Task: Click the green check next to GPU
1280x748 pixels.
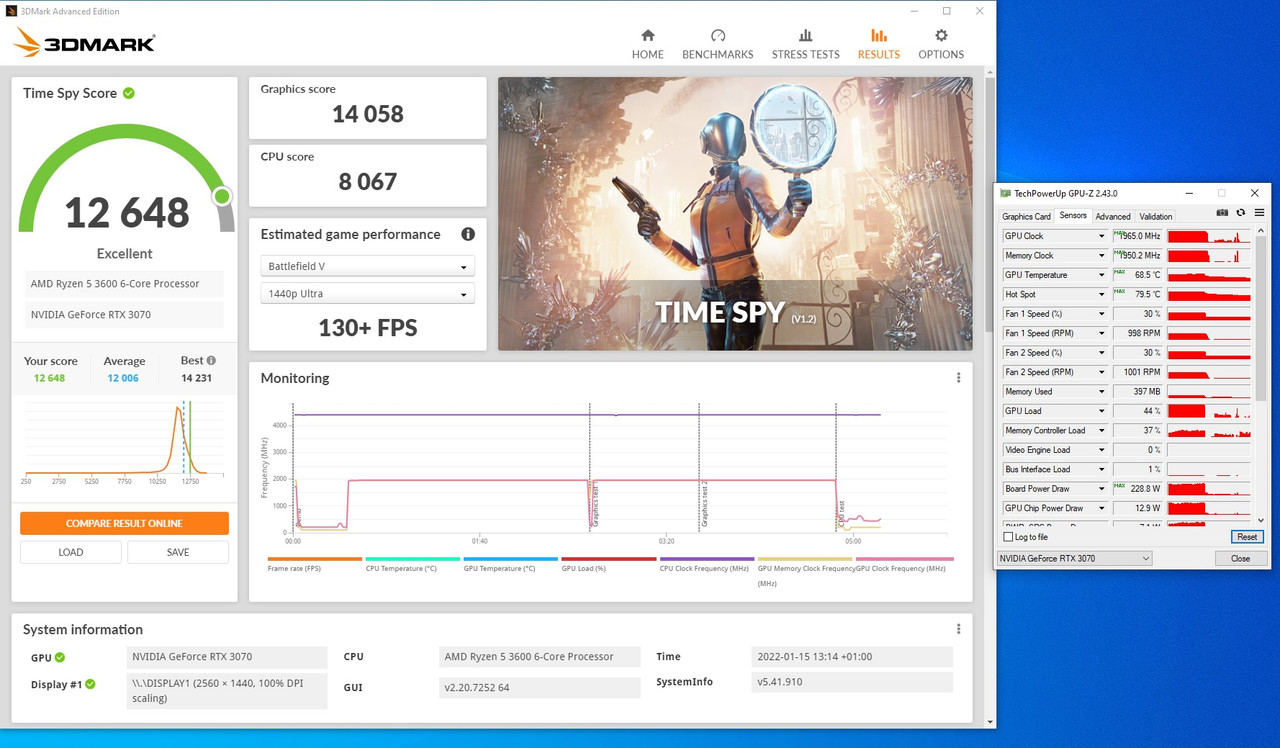Action: tap(60, 657)
